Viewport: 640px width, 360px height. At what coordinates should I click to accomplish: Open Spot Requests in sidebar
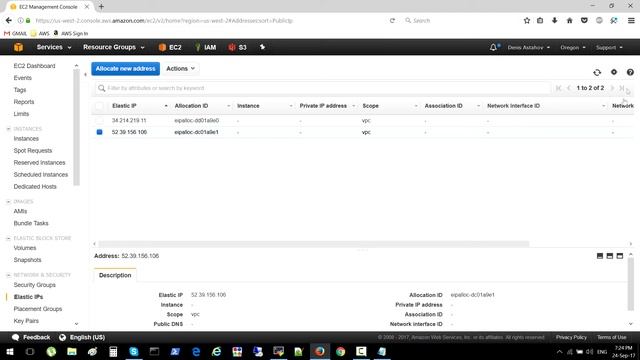(33, 151)
